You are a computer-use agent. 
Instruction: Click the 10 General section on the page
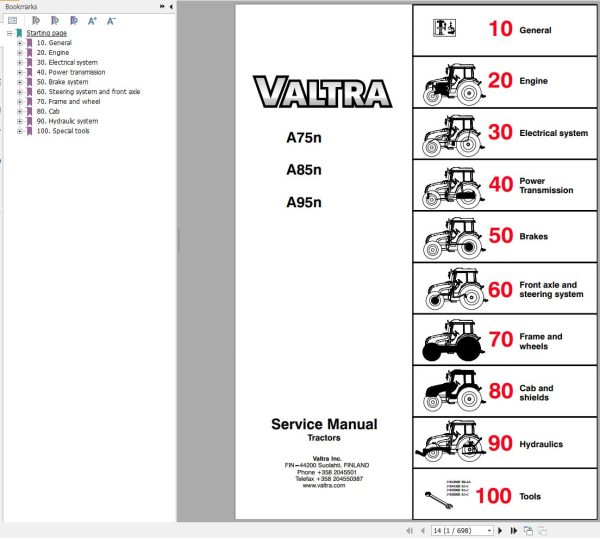(505, 30)
